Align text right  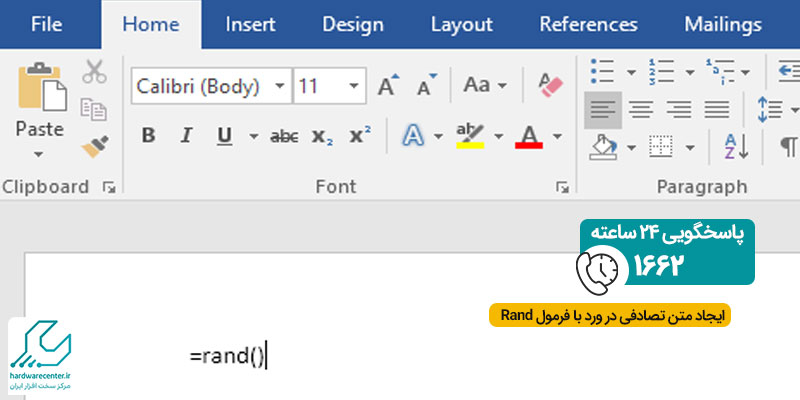679,109
